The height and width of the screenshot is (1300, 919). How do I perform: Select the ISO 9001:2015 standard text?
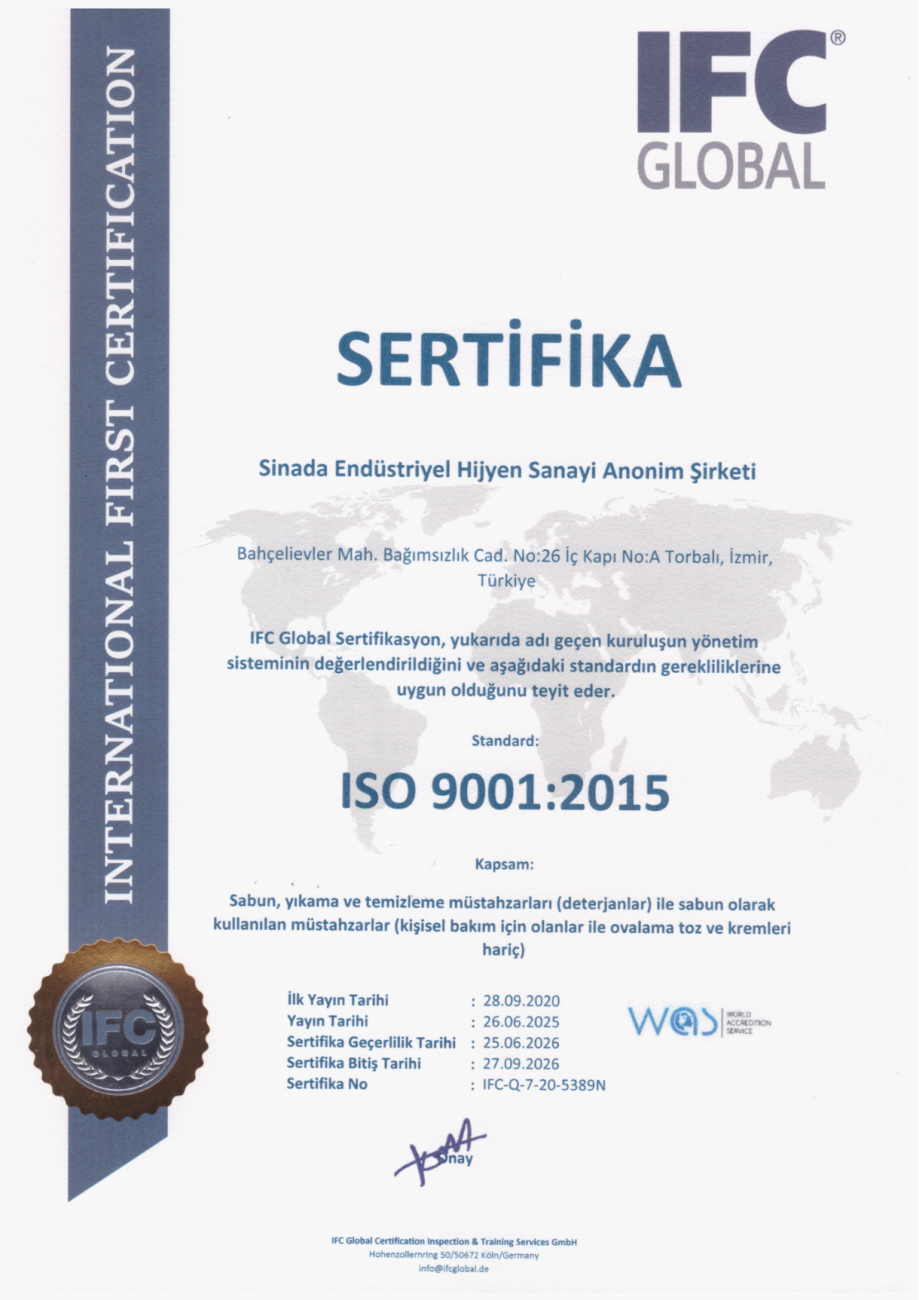pyautogui.click(x=505, y=793)
